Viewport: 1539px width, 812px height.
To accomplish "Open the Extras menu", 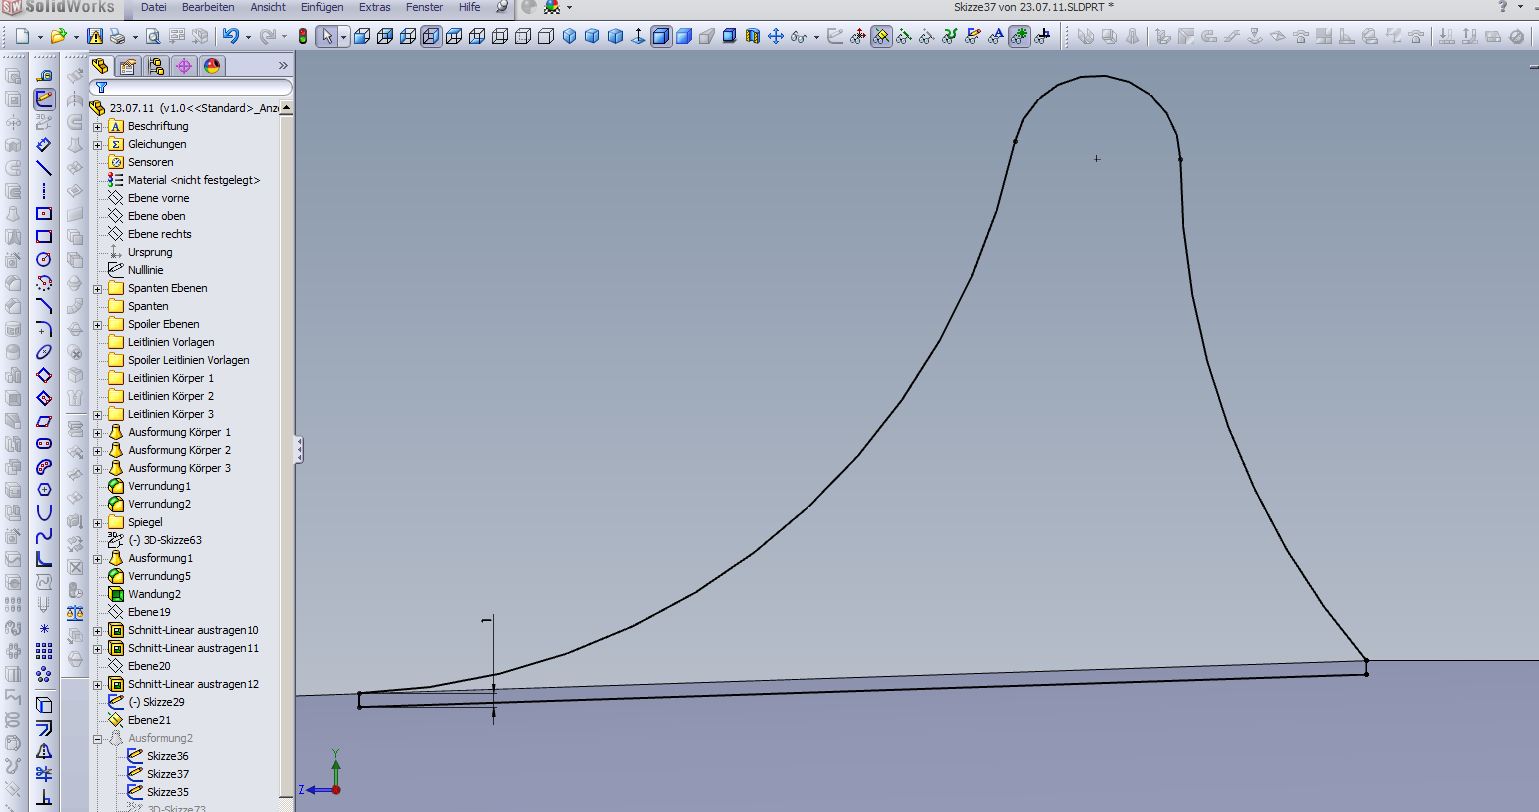I will (375, 7).
